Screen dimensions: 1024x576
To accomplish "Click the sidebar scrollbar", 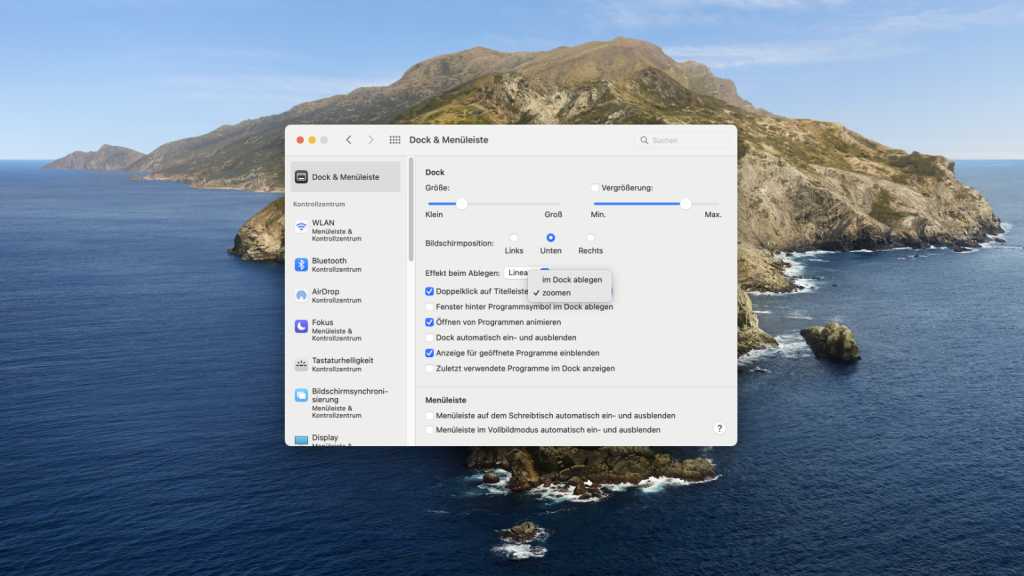I will pos(411,209).
